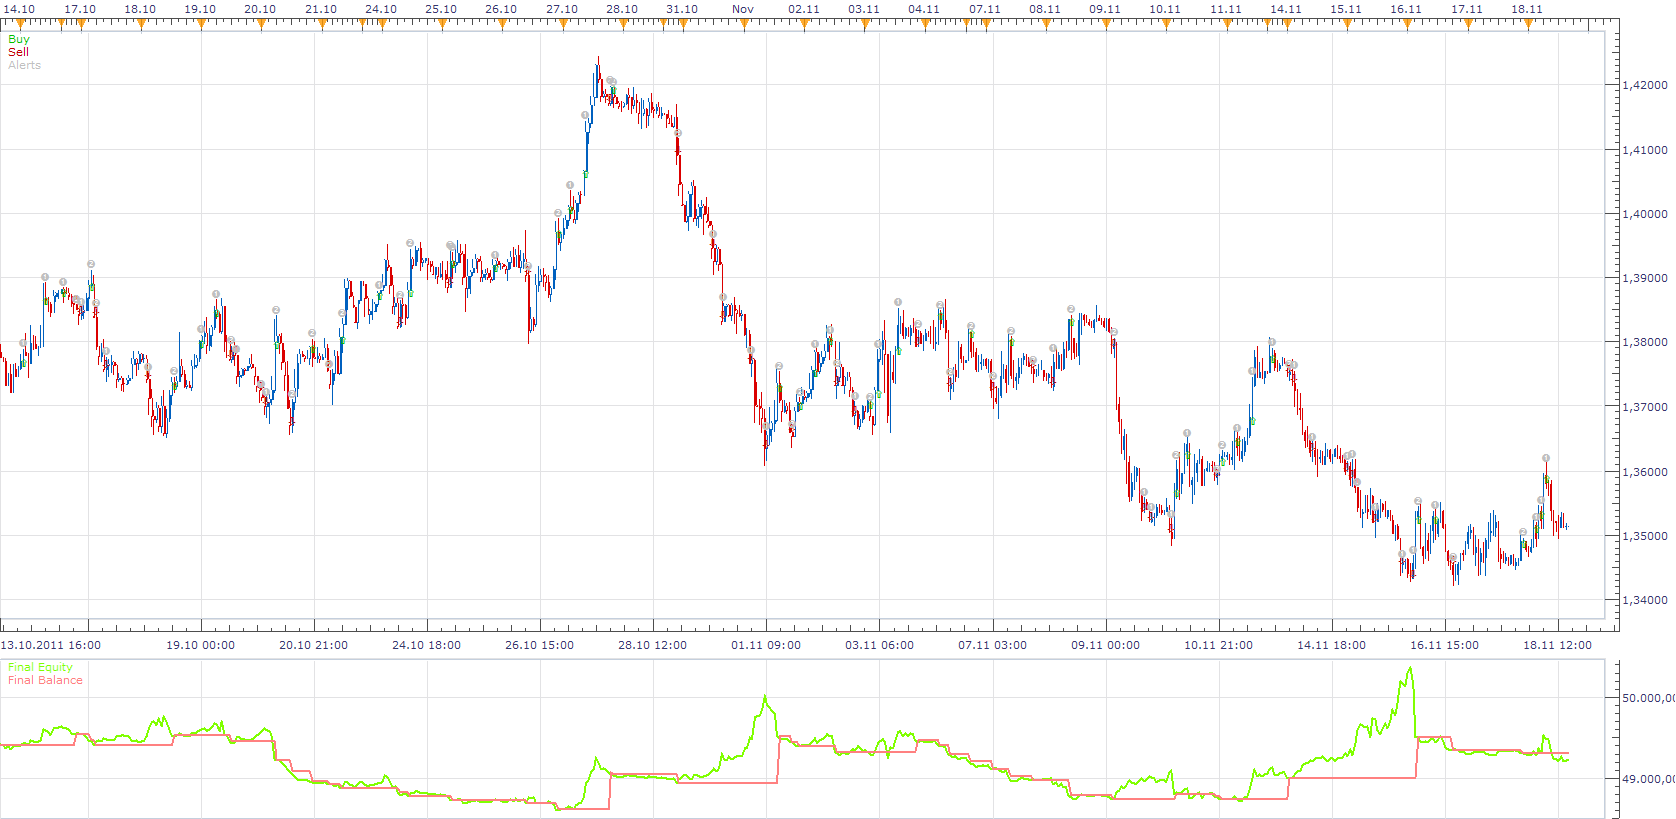Click the orange marker under 16.11
The width and height of the screenshot is (1676, 819).
coord(1407,24)
